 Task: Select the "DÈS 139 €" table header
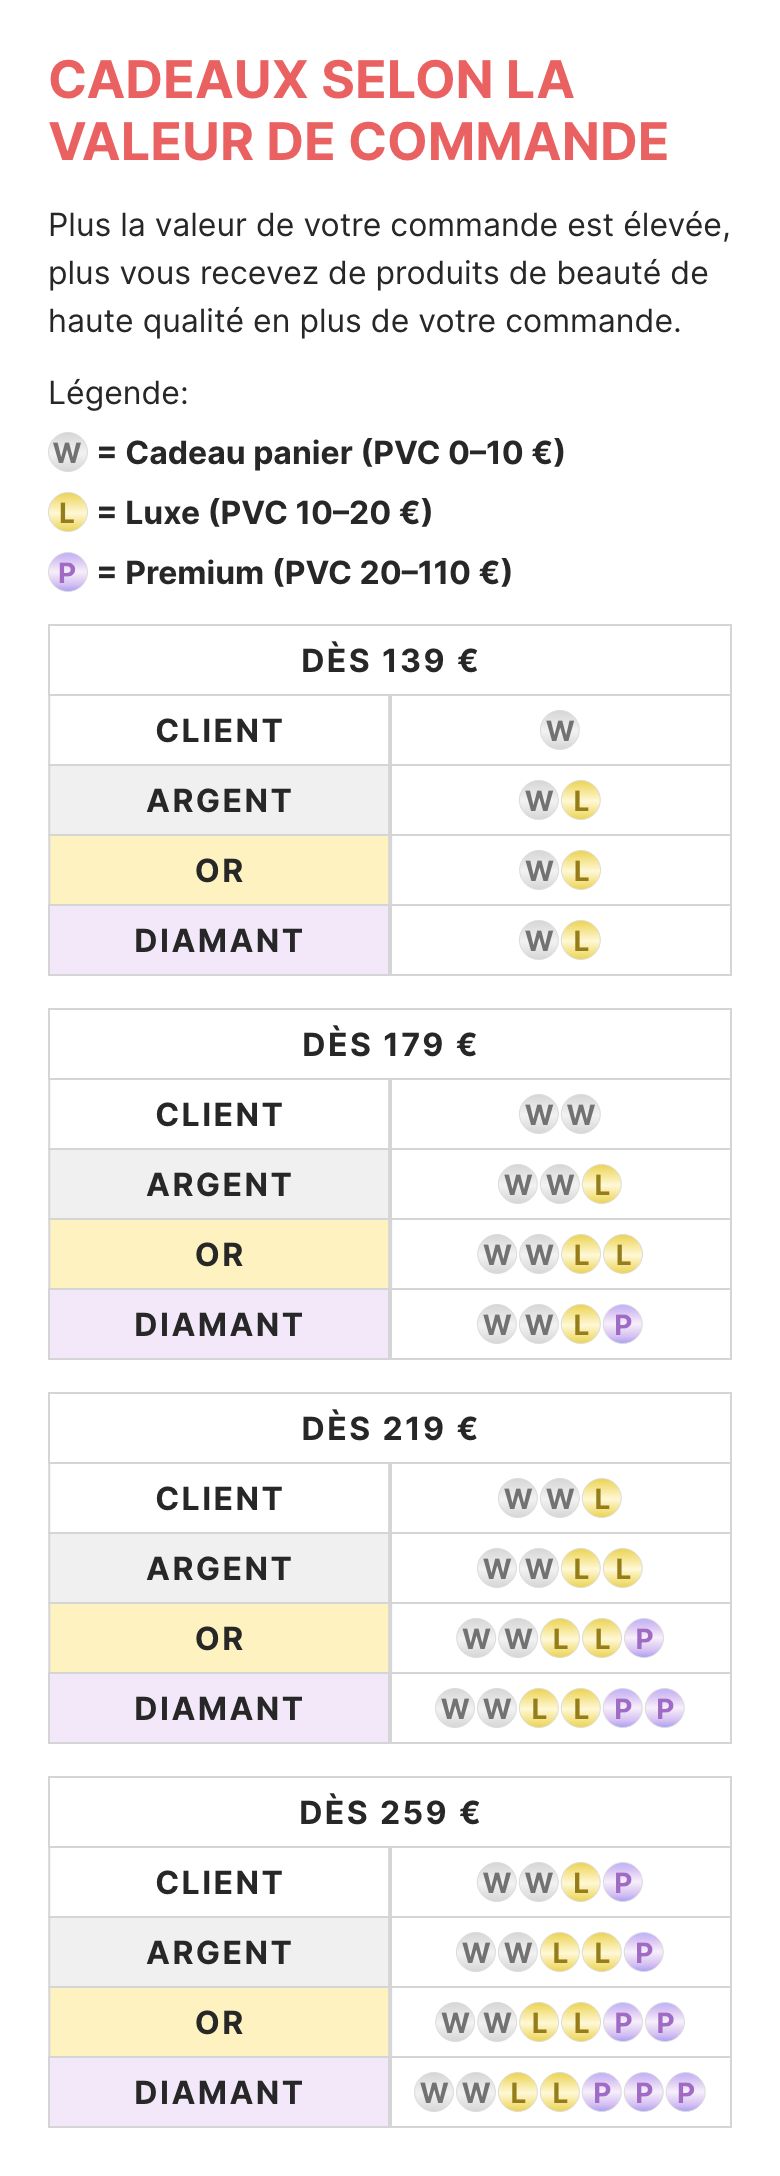tap(390, 661)
